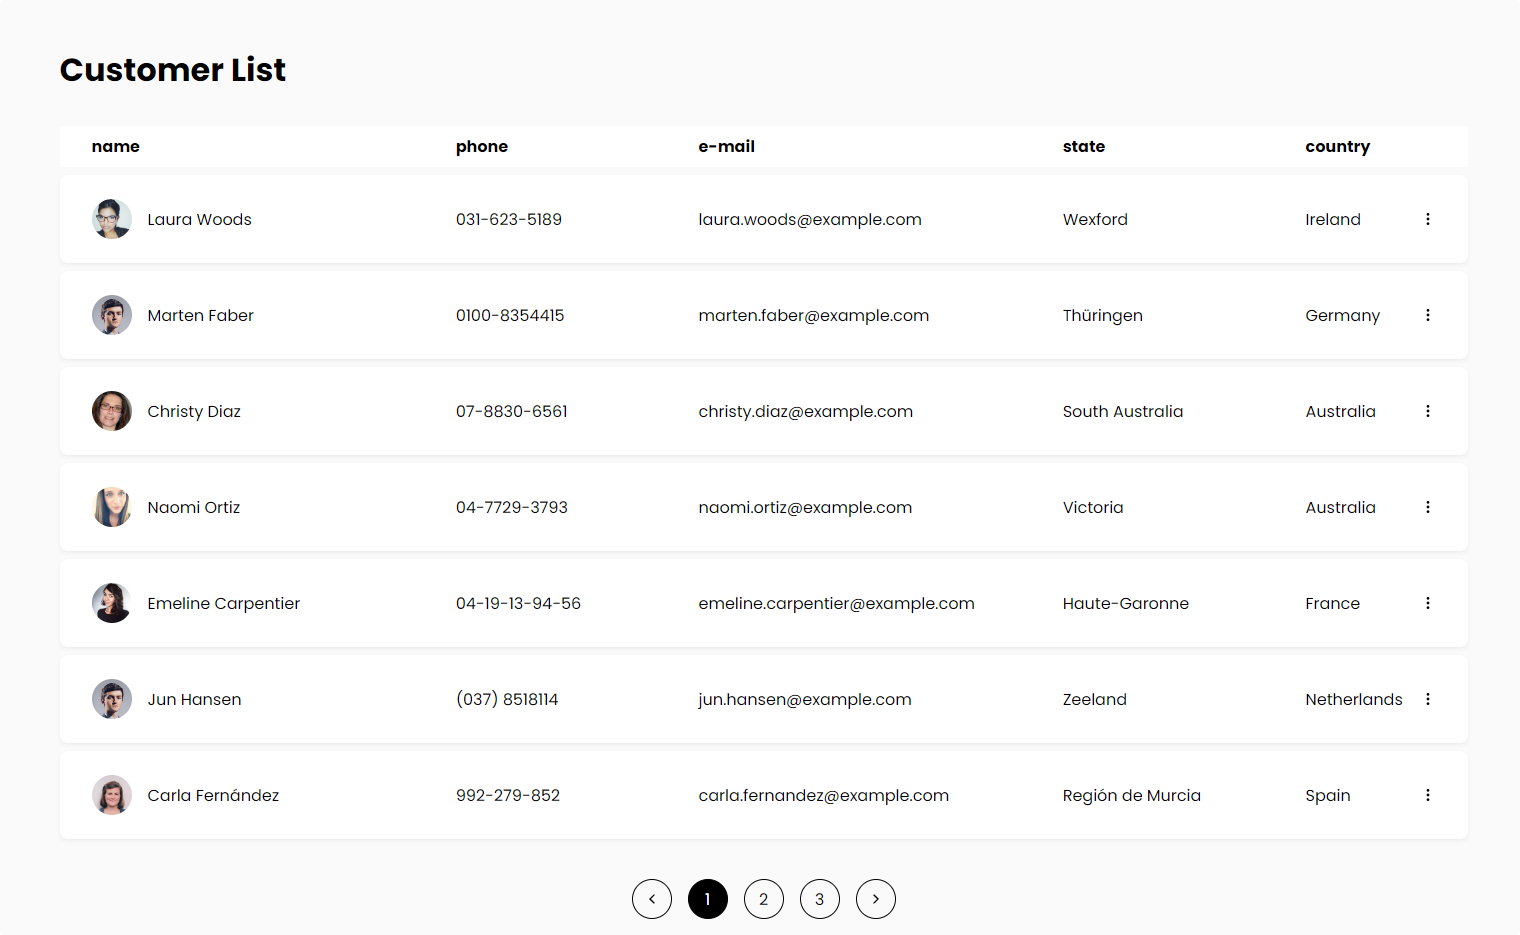
Task: Open the actions menu for Jun Hansen
Action: pyautogui.click(x=1428, y=699)
